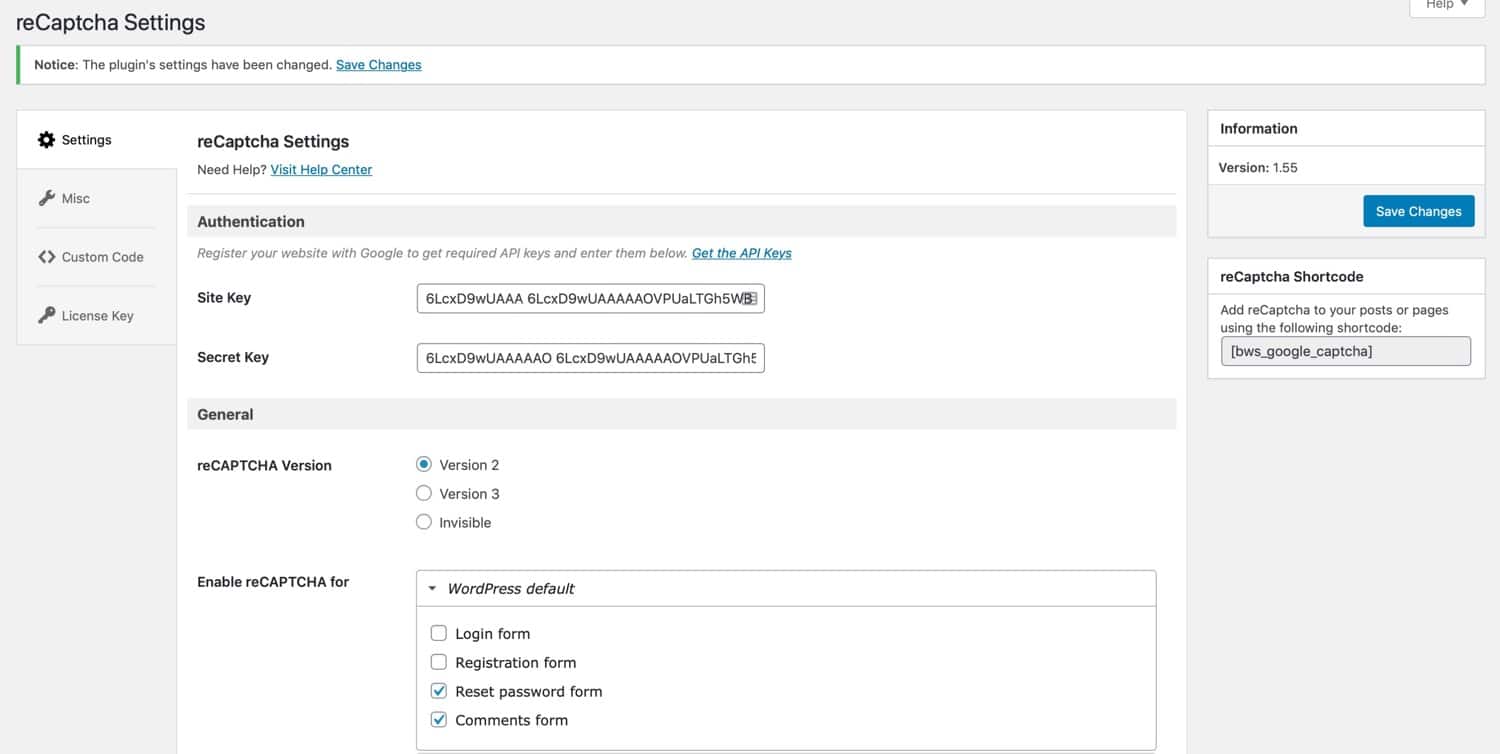Open the License Key tab
The height and width of the screenshot is (754, 1500).
coord(97,315)
